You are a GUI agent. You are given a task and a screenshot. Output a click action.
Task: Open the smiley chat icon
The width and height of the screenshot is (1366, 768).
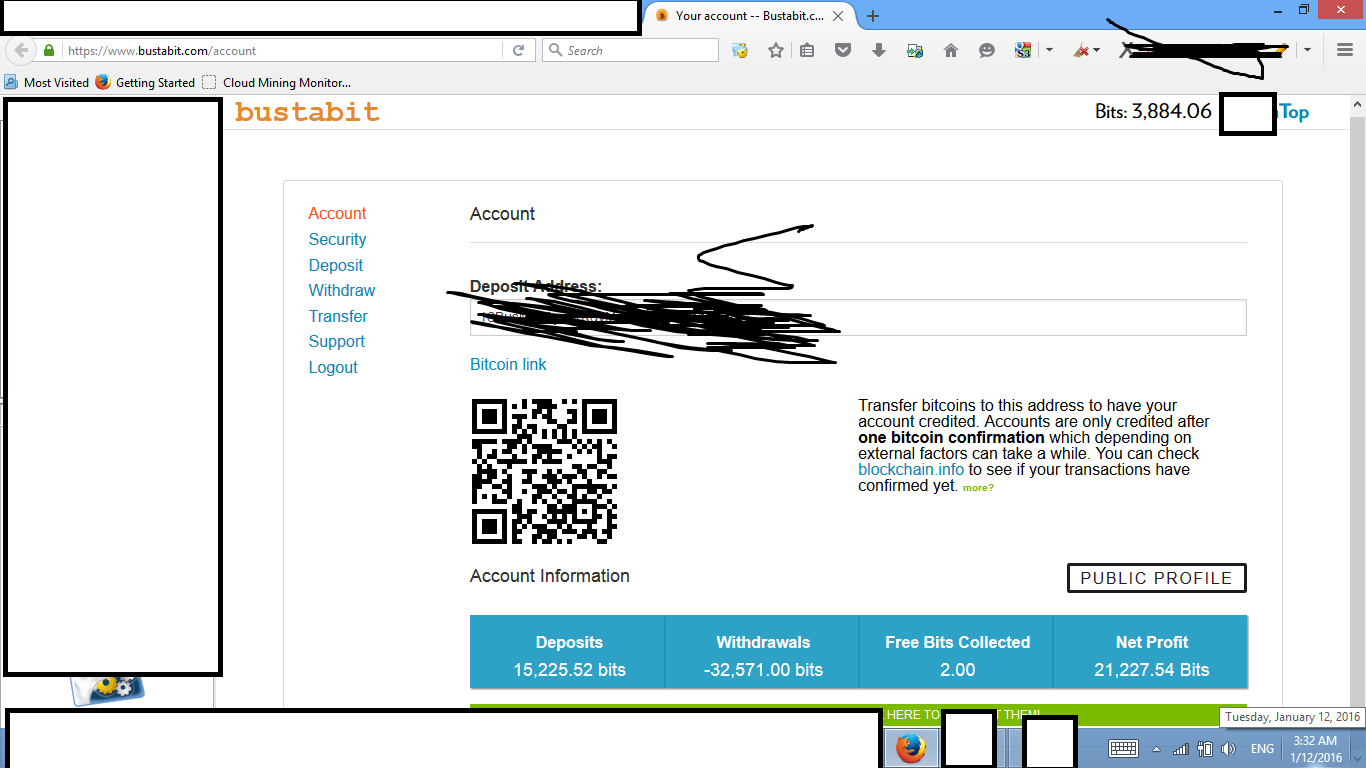[987, 50]
